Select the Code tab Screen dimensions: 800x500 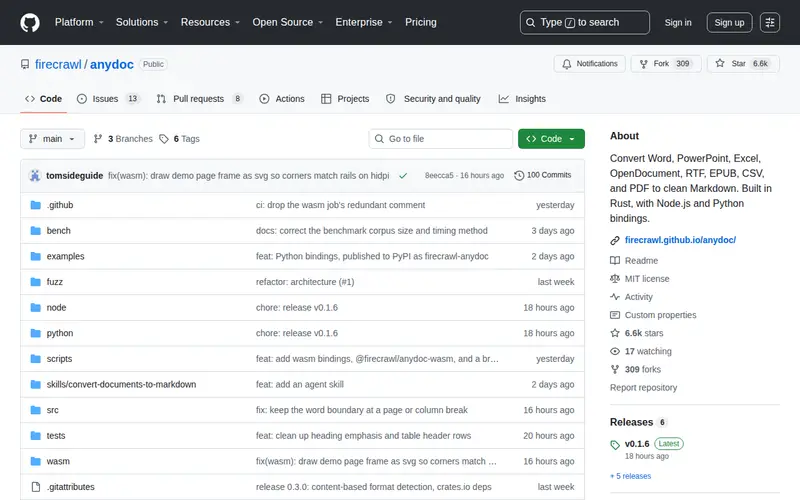(44, 99)
